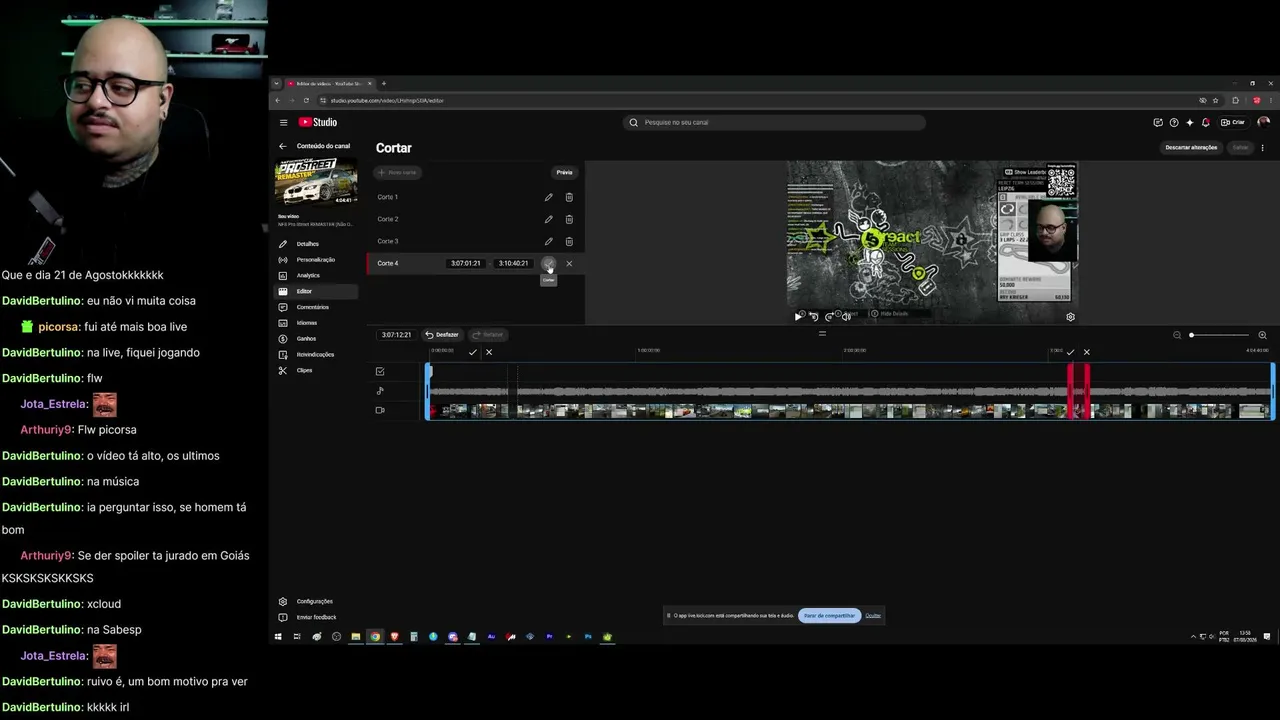Click the Desfazer undo button
The height and width of the screenshot is (720, 1280).
pos(442,335)
